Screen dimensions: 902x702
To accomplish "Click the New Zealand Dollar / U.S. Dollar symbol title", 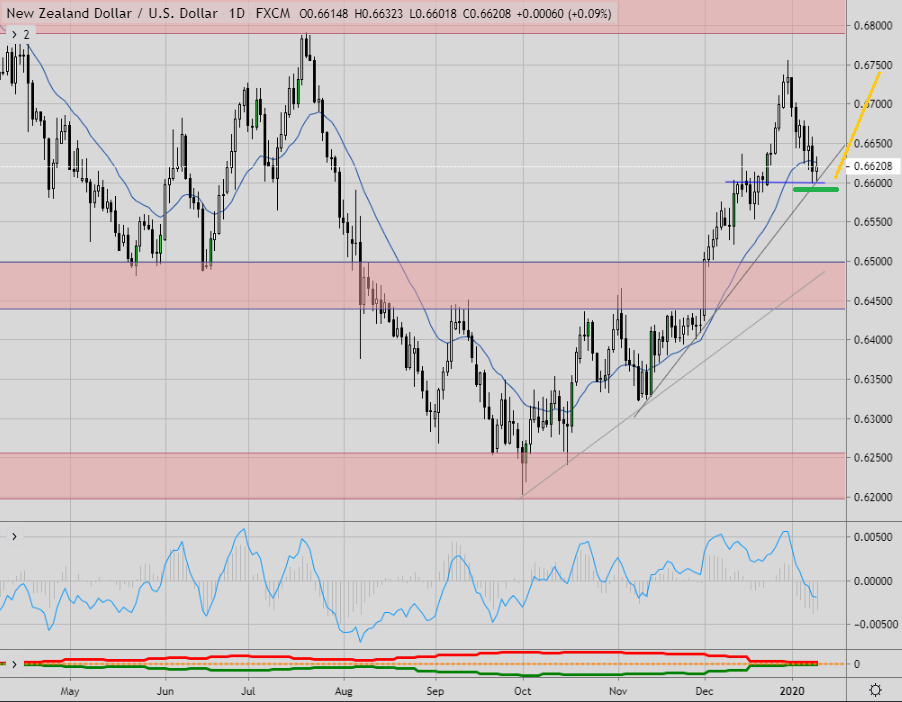I will coord(112,13).
